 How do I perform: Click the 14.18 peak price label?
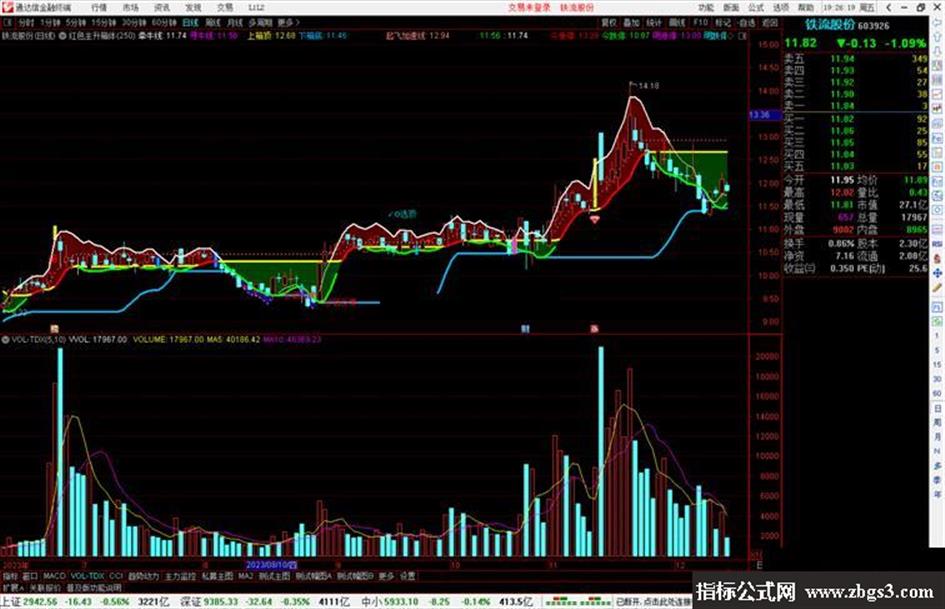(x=648, y=86)
